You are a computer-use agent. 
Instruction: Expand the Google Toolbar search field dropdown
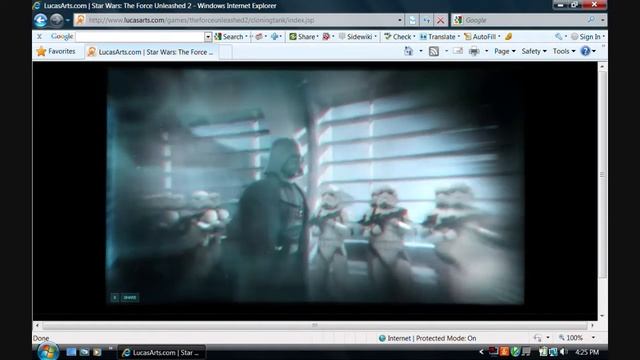click(x=208, y=37)
